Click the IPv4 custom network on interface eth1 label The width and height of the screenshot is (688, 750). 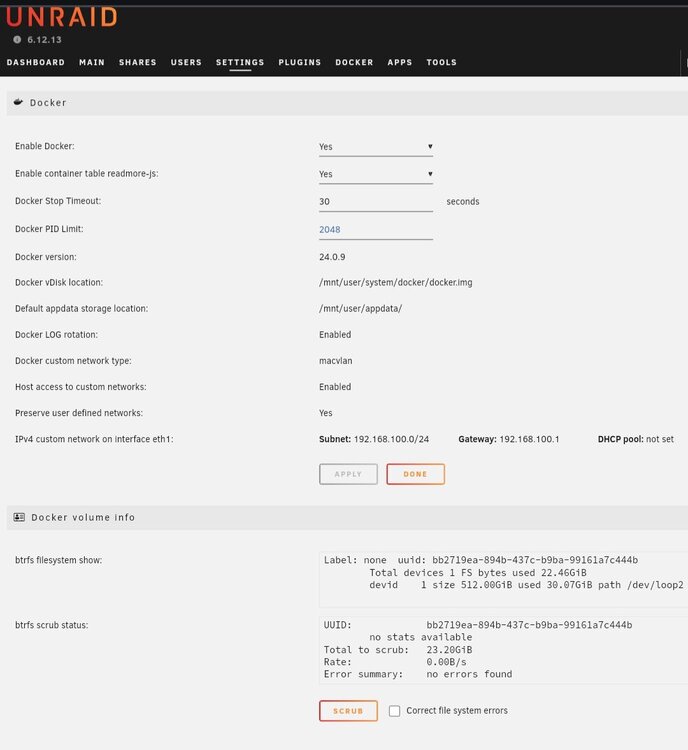point(94,439)
